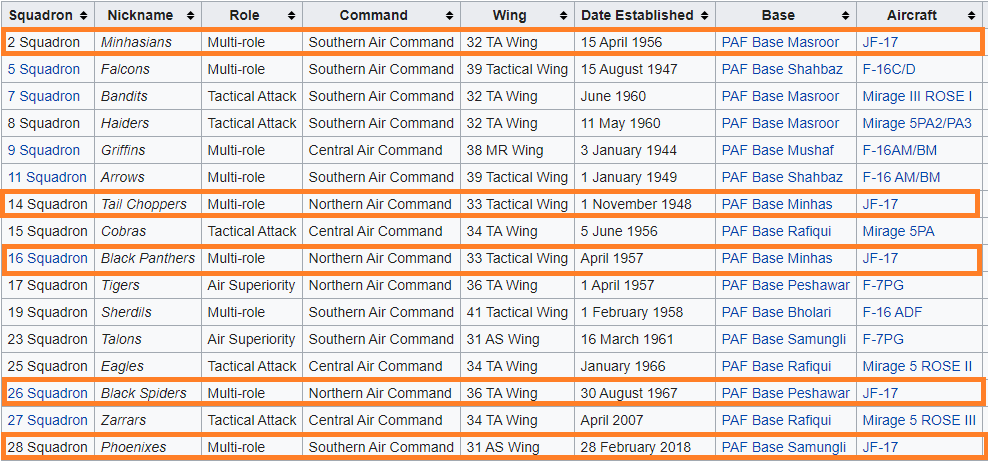Screen dimensions: 988x467
Task: Sort by Nickname using its sort arrows
Action: pyautogui.click(x=190, y=15)
